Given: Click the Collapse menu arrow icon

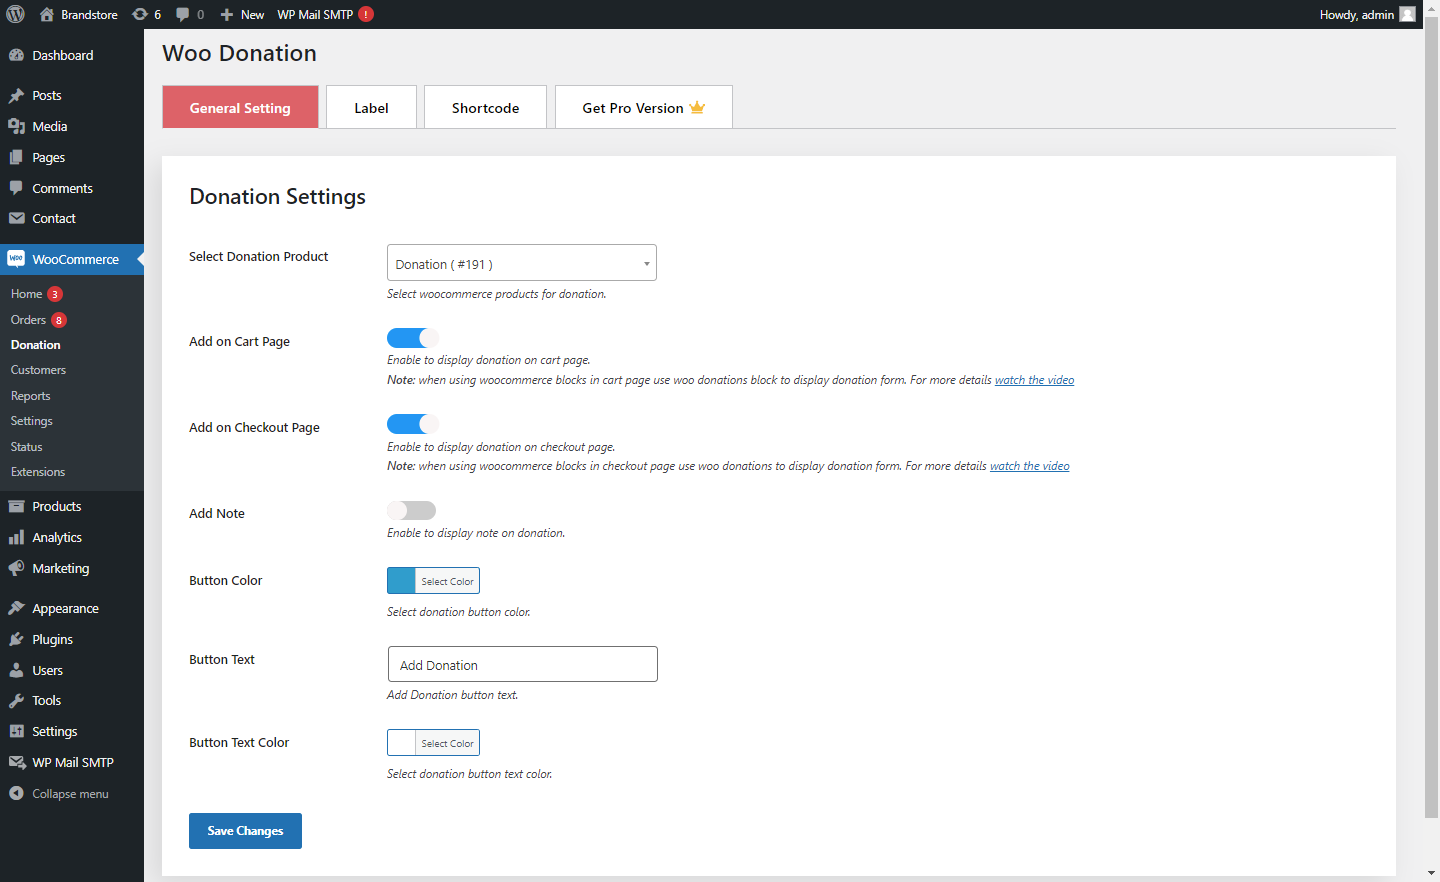Looking at the screenshot, I should (16, 793).
